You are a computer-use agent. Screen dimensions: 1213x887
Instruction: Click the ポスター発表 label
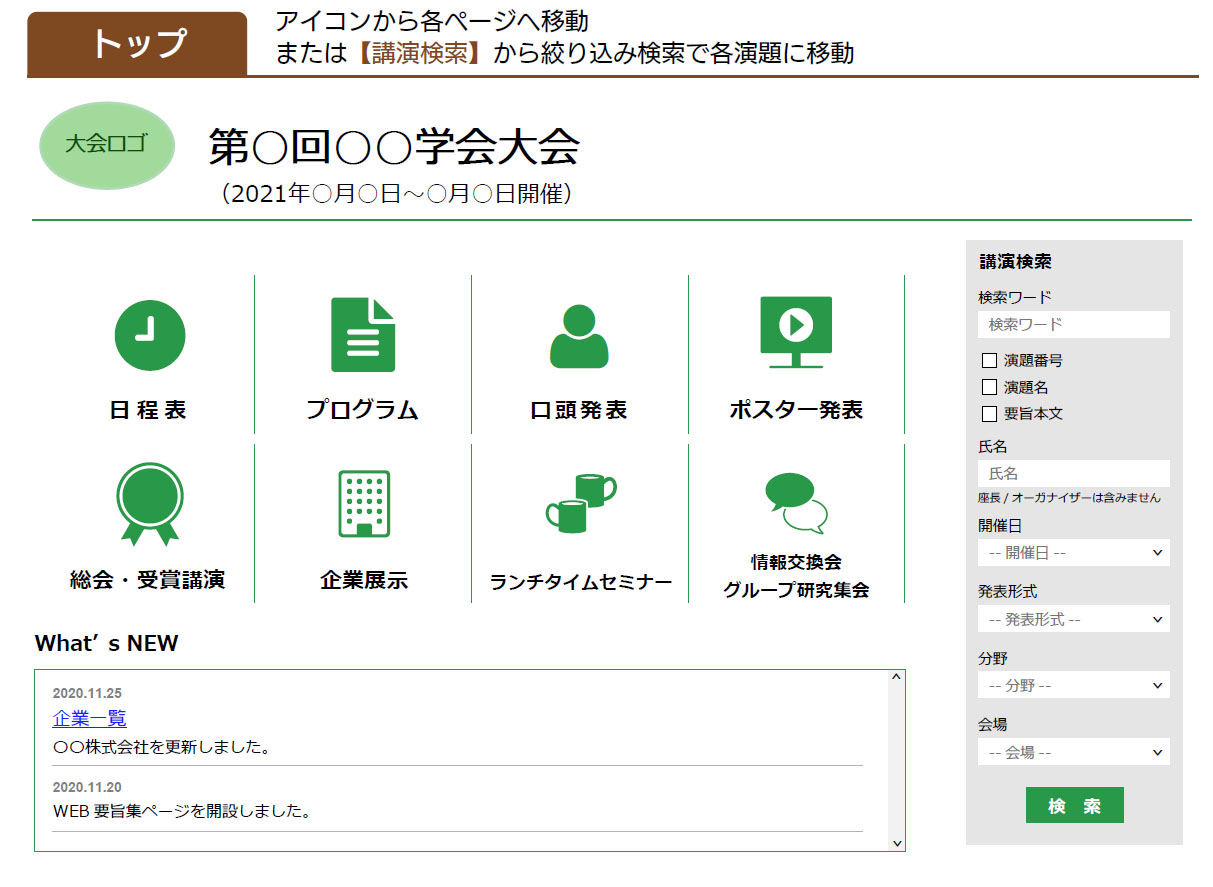coord(796,410)
